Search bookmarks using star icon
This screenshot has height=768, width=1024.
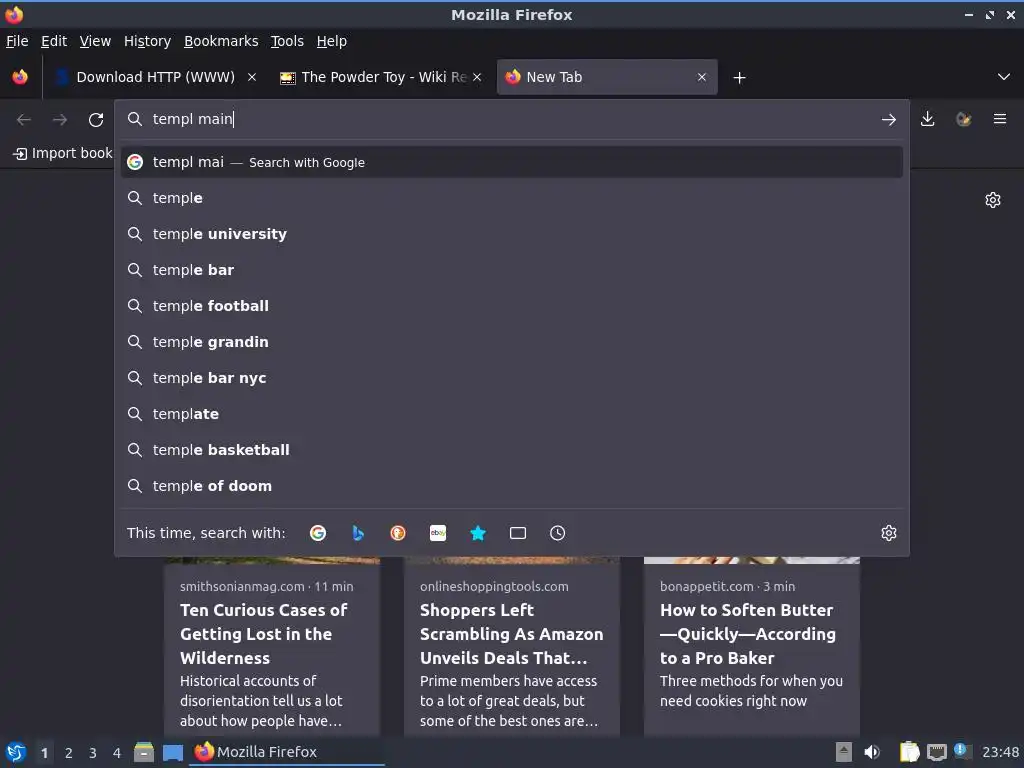pos(478,533)
